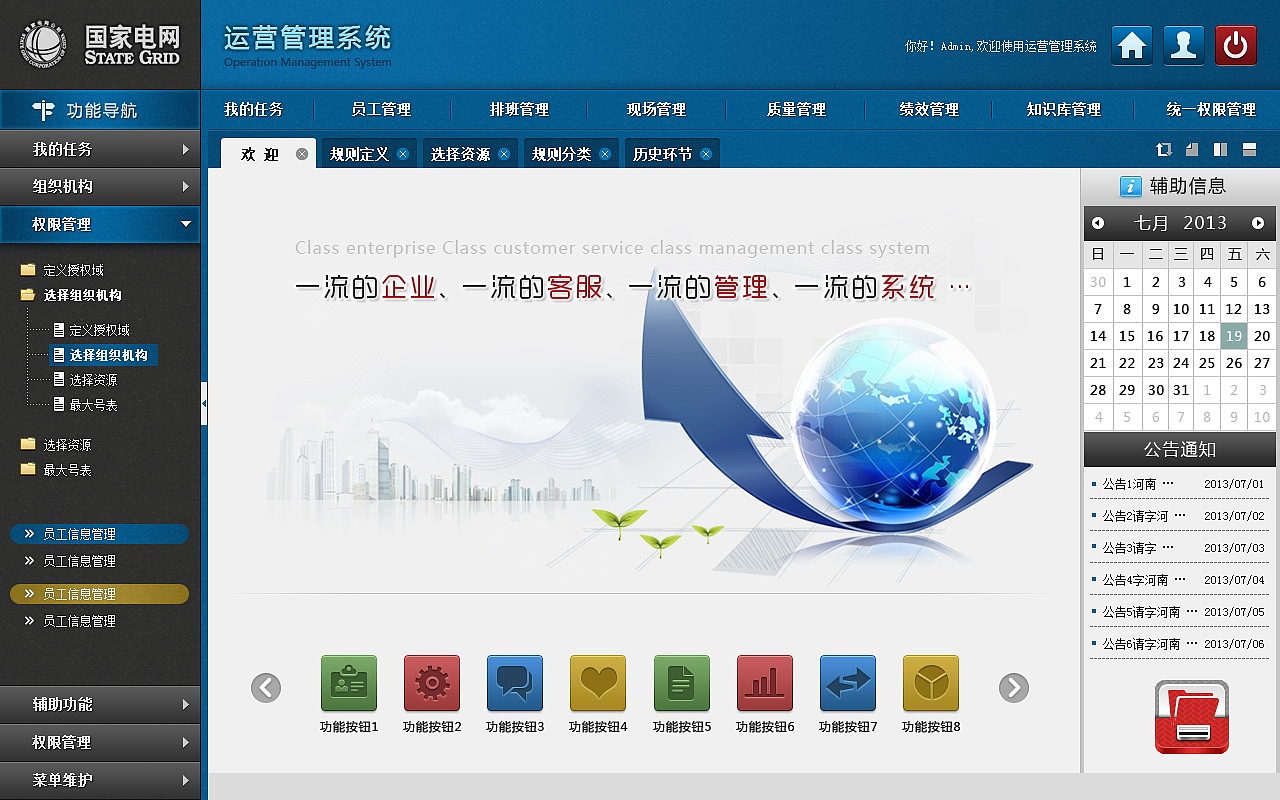Expand 菜单维护 sidebar section

click(100, 780)
